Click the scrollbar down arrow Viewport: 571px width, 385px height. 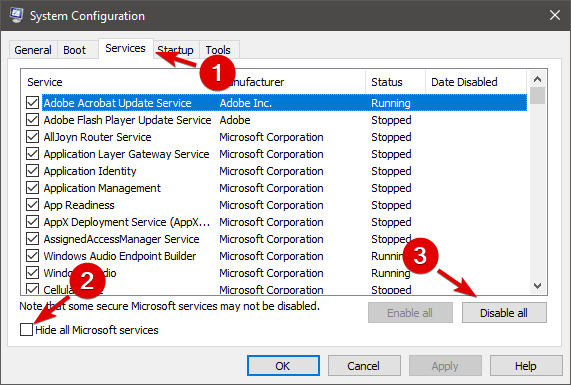point(537,286)
